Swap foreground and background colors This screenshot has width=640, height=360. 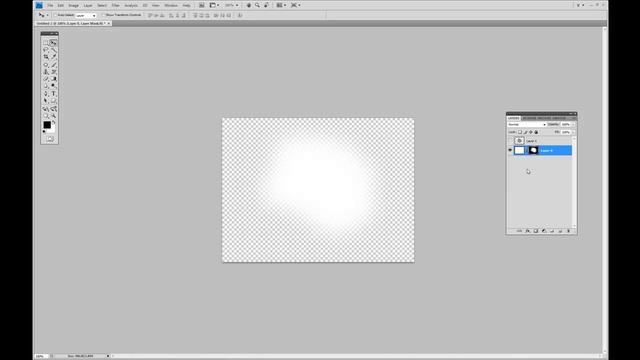(x=54, y=122)
